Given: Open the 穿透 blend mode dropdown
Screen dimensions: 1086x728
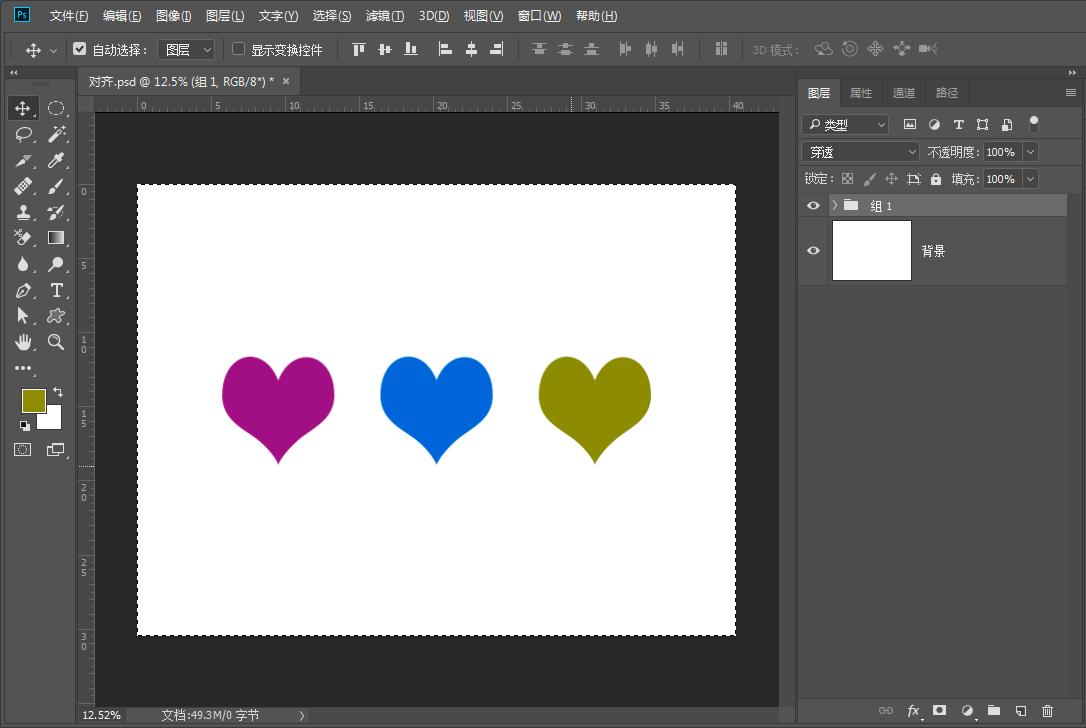Looking at the screenshot, I should click(860, 152).
